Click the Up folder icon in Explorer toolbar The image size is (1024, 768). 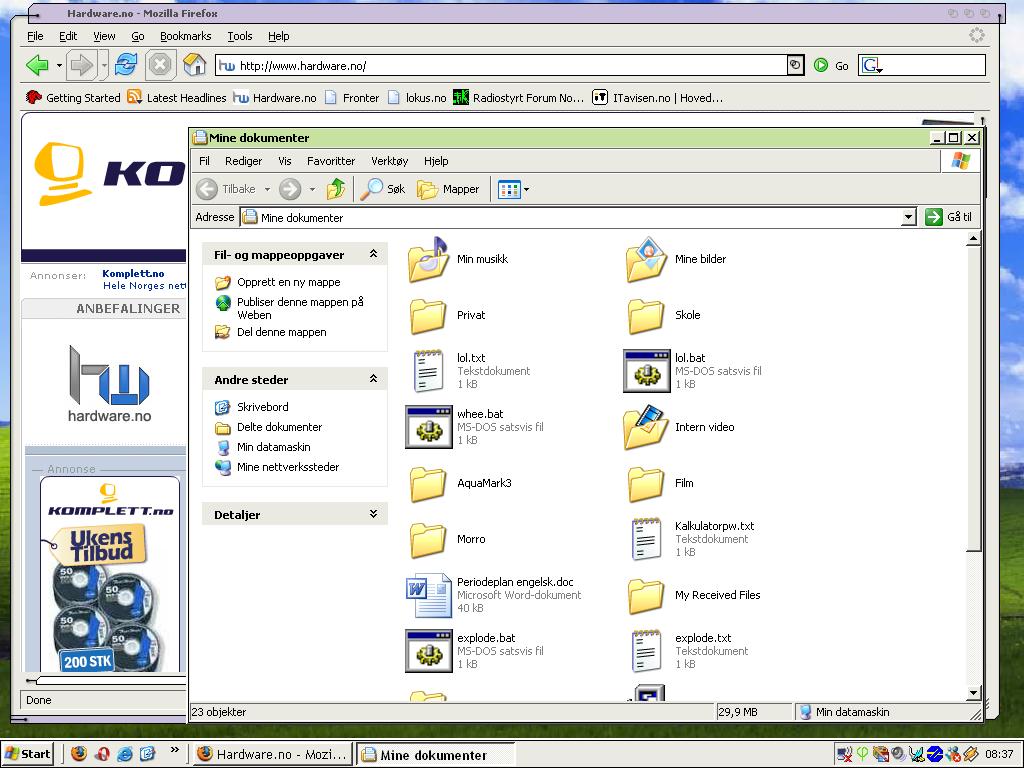[x=336, y=189]
